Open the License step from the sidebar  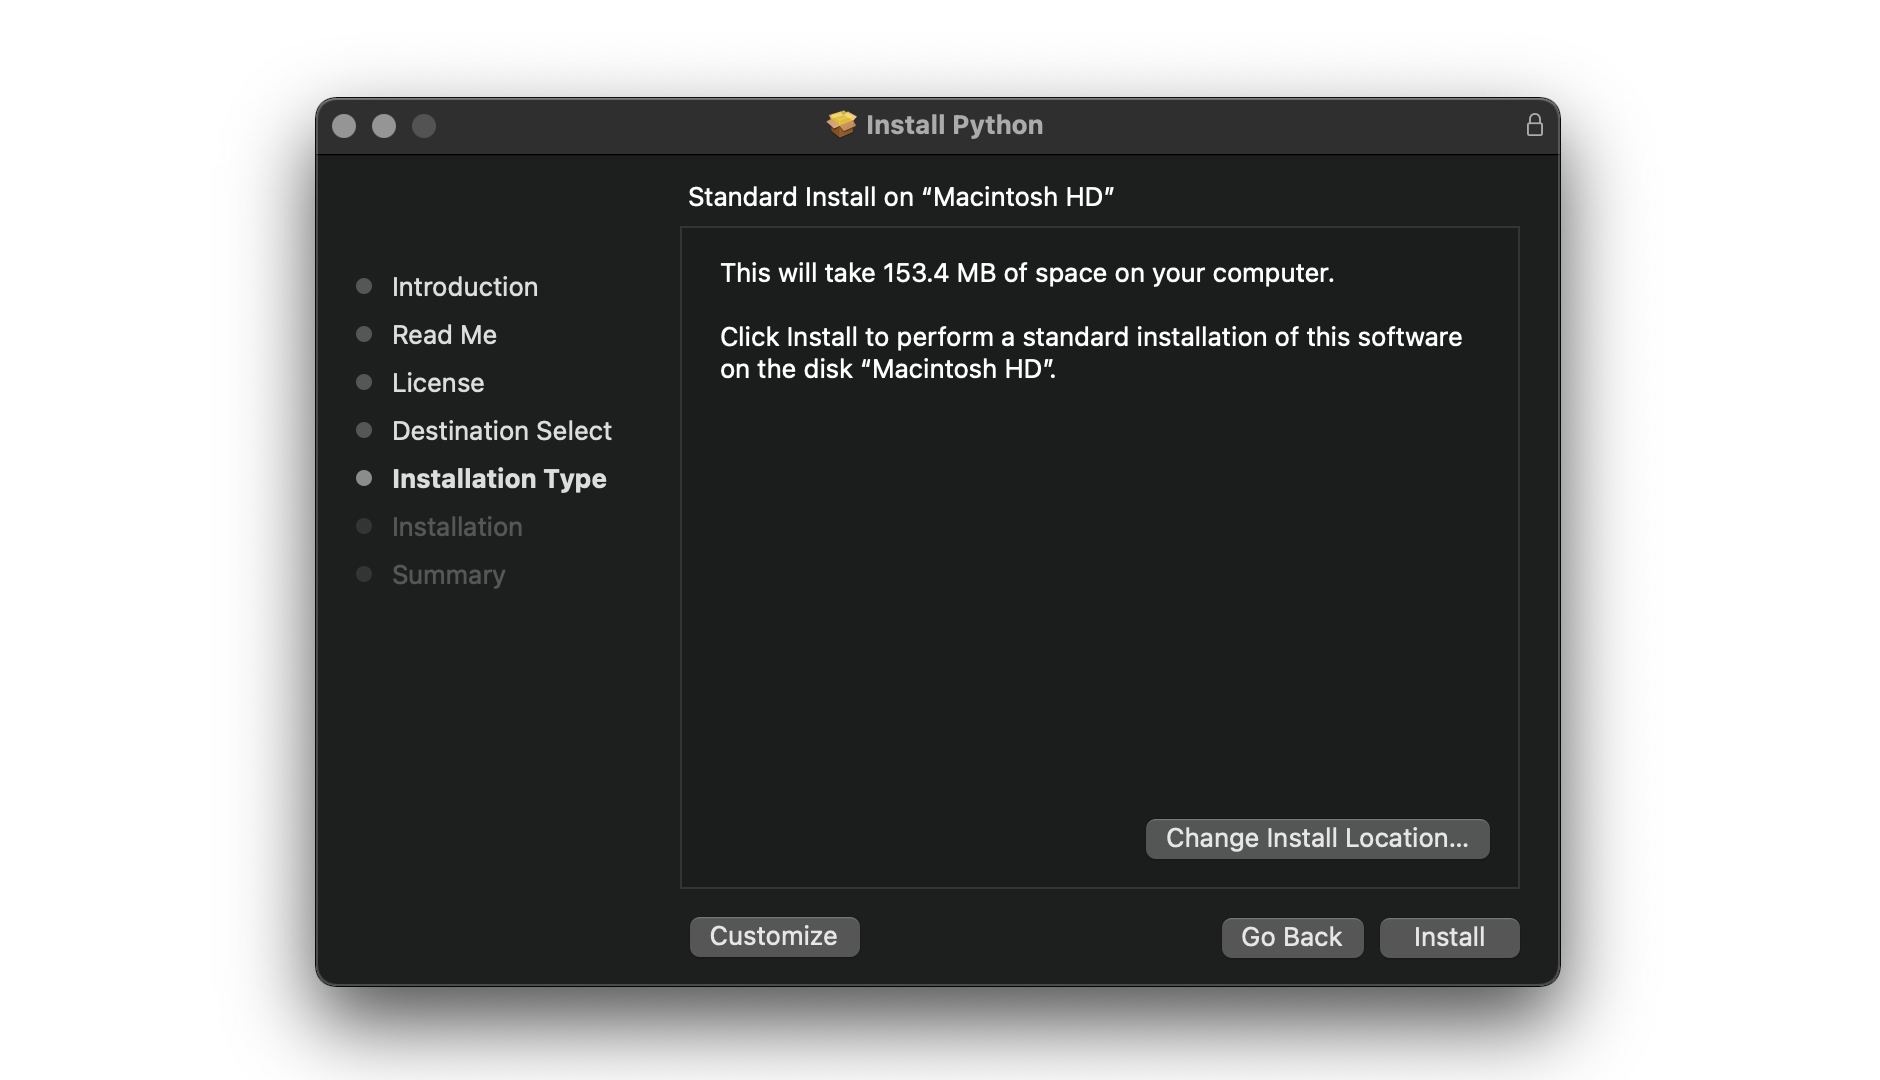click(438, 383)
